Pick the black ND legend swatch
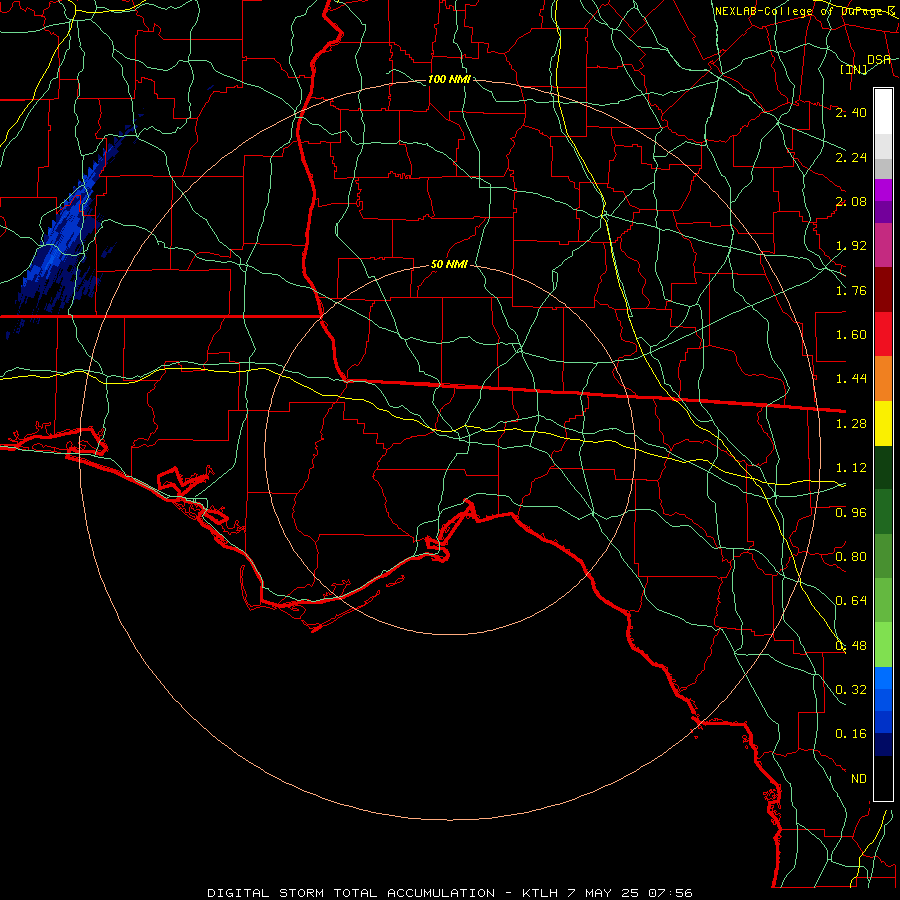900x900 pixels. pyautogui.click(x=883, y=778)
